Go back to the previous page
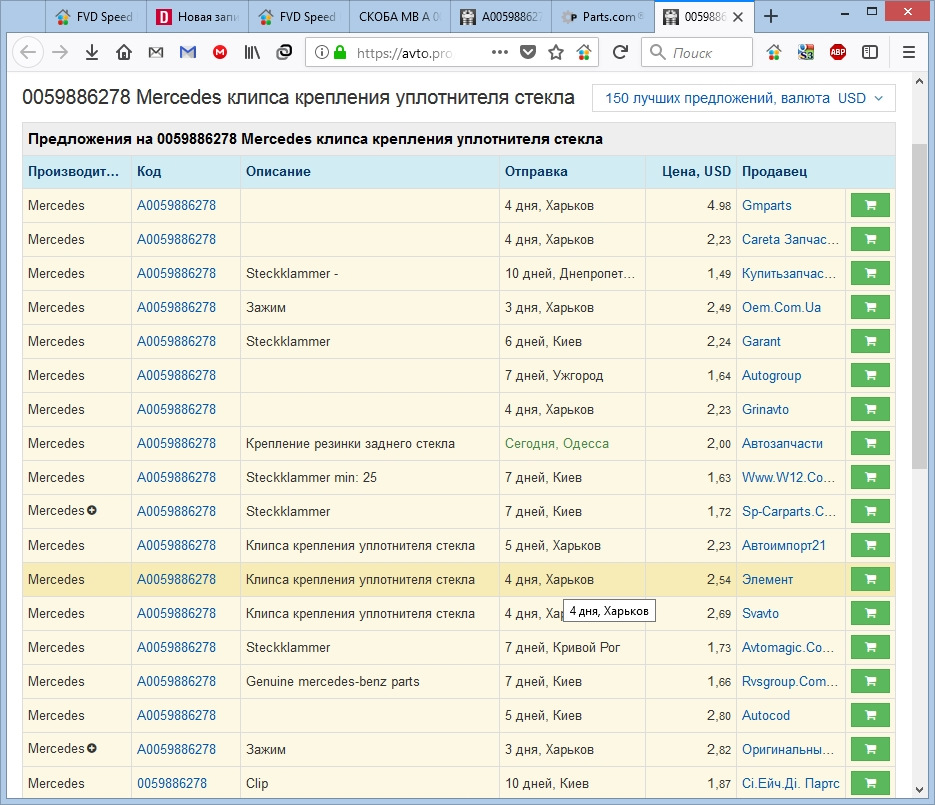 28,52
